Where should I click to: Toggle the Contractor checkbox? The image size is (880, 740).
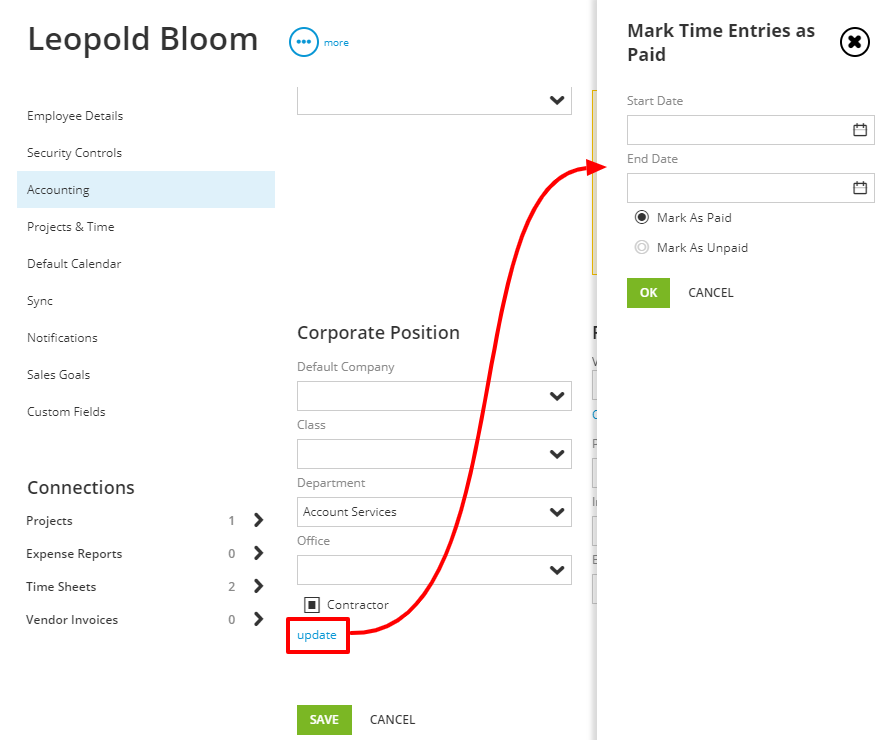pyautogui.click(x=311, y=605)
